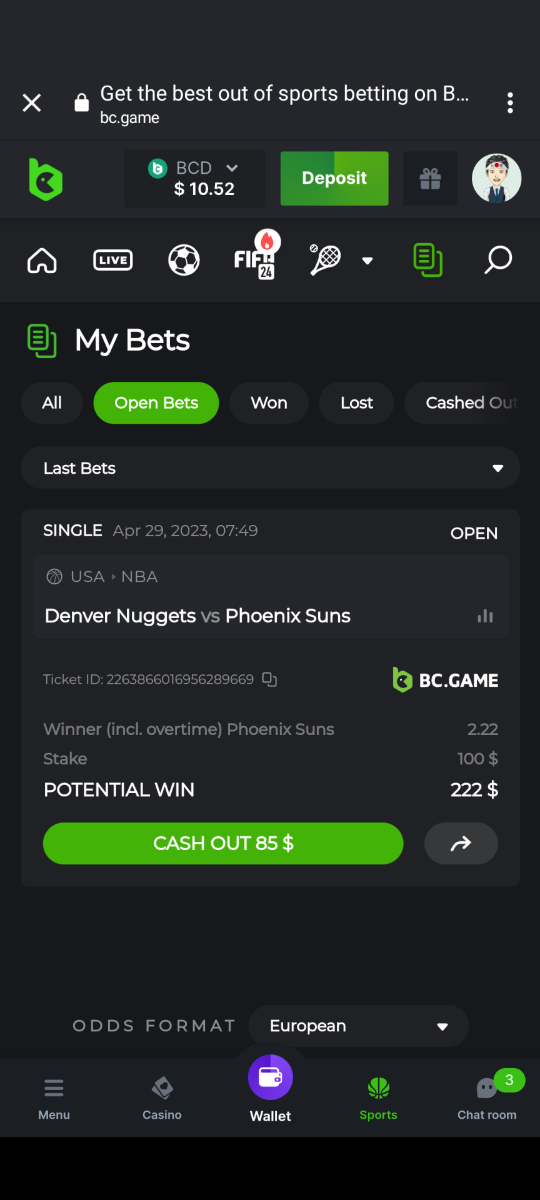Click the green Deposit button
The height and width of the screenshot is (1200, 540).
pyautogui.click(x=334, y=178)
